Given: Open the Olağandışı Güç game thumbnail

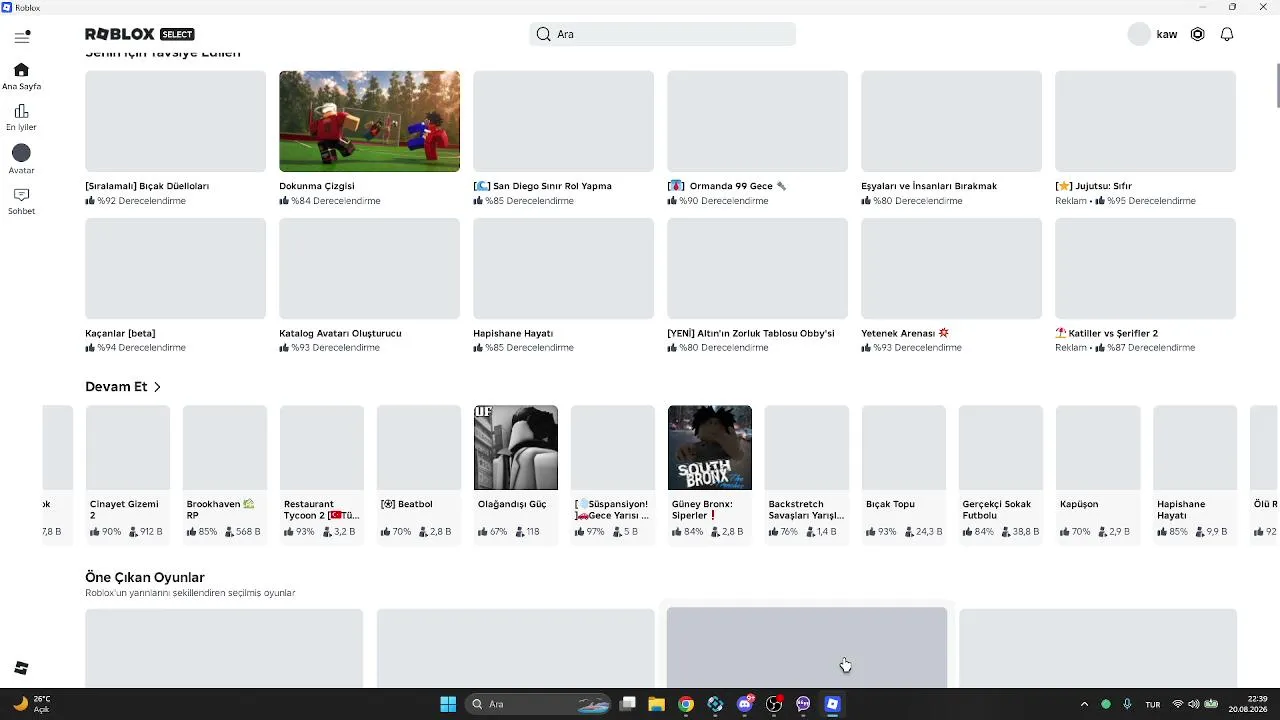Looking at the screenshot, I should pyautogui.click(x=515, y=448).
